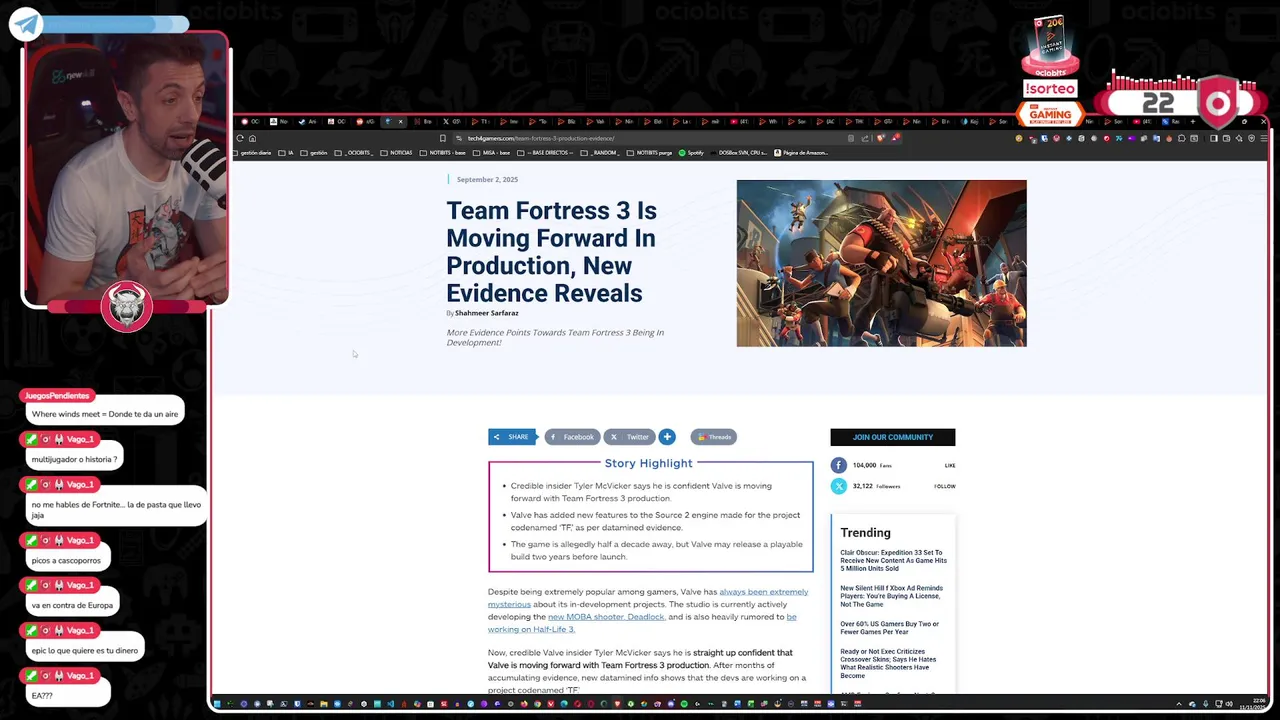Viewport: 1280px width, 720px height.
Task: Click the blue SHARE button
Action: pos(511,437)
